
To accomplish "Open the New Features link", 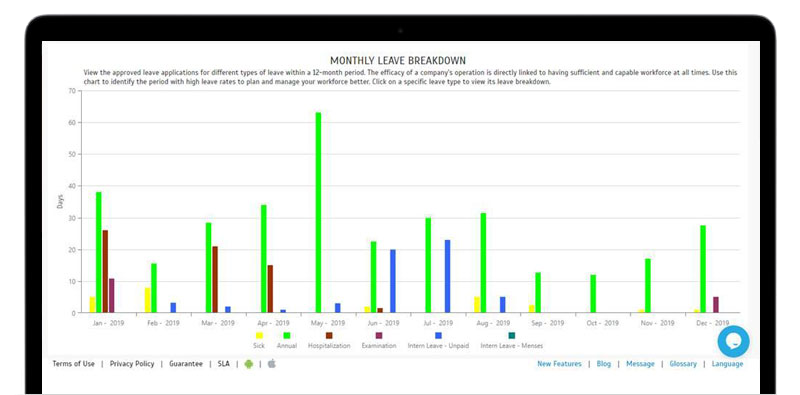I will point(559,364).
